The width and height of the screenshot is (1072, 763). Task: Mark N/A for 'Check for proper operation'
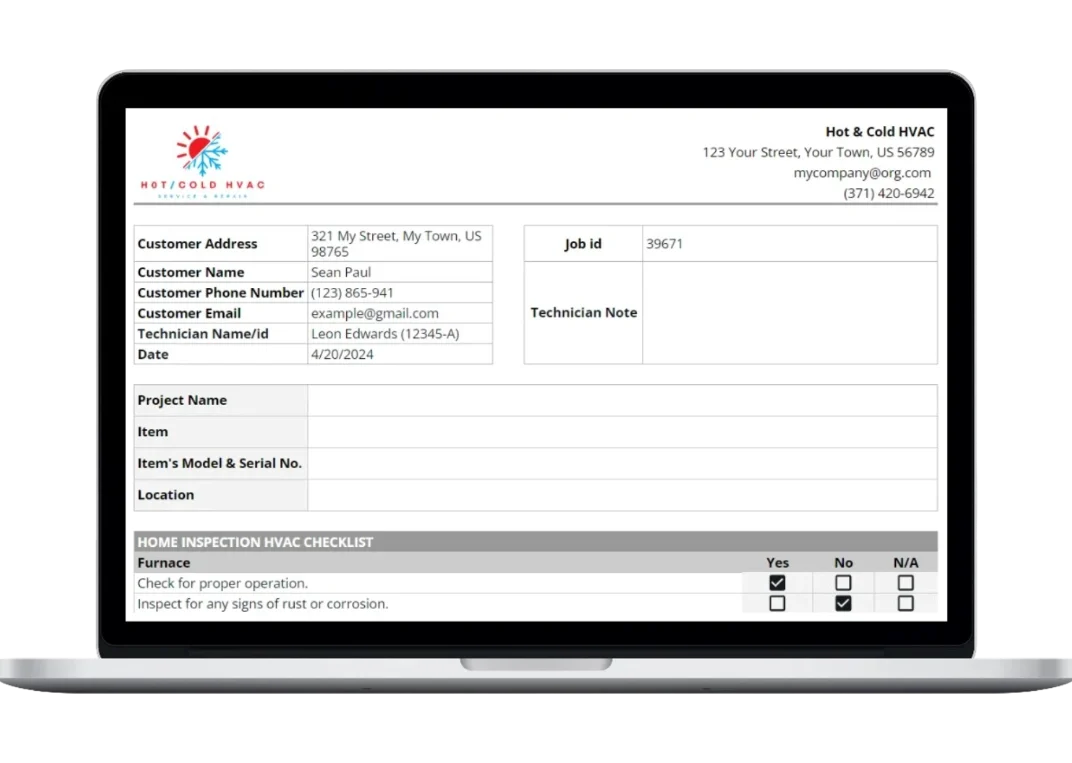[905, 583]
